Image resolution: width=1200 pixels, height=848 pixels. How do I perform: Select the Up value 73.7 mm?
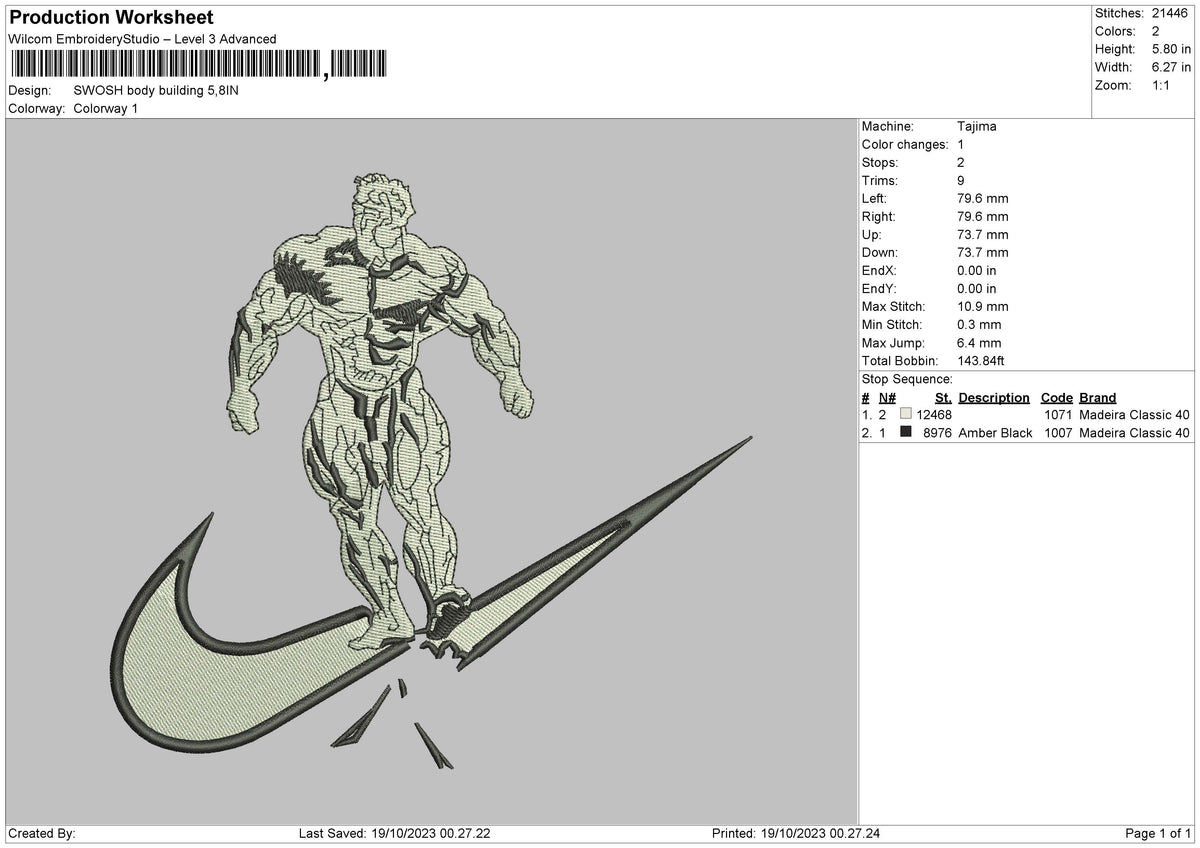click(983, 235)
